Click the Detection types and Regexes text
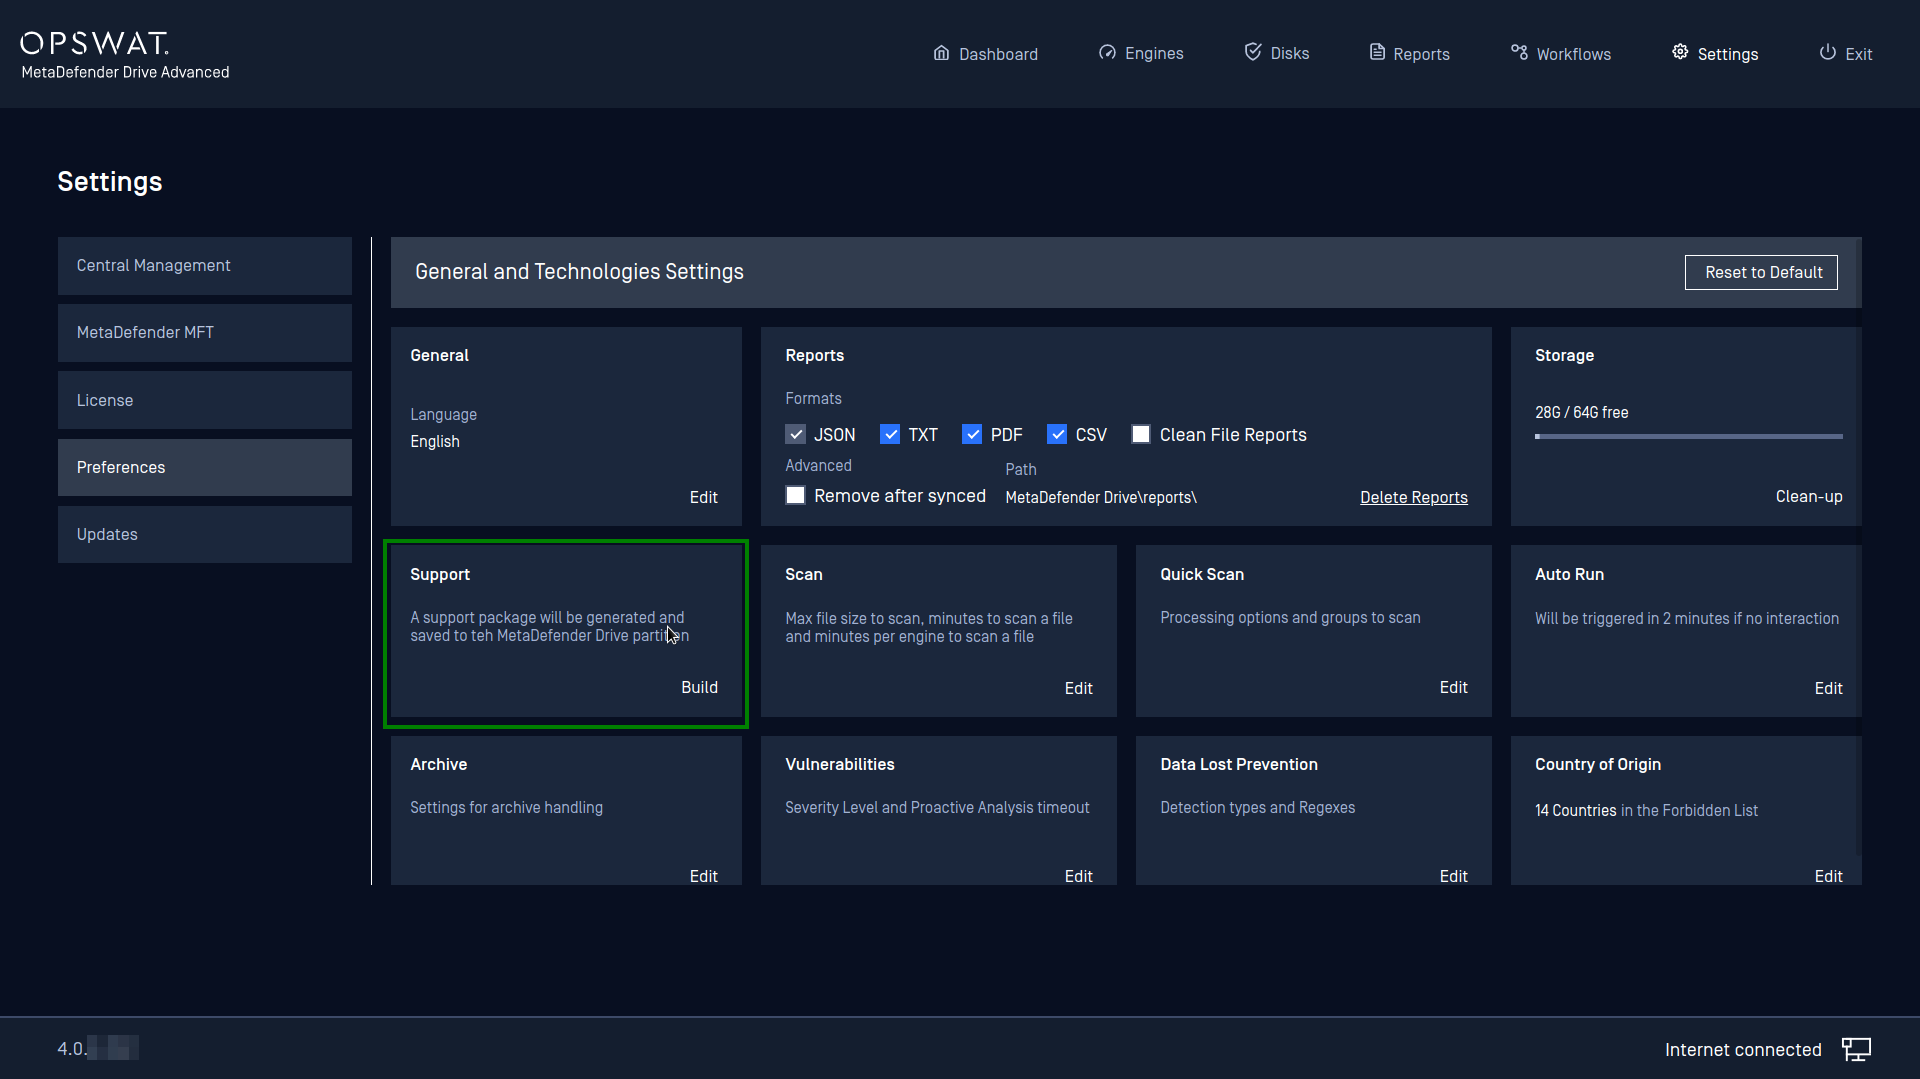Screen dimensions: 1920x1079 (x=1257, y=807)
